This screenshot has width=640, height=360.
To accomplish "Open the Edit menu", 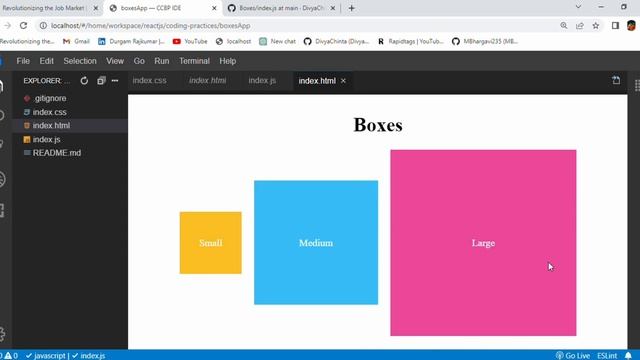I will coord(47,61).
